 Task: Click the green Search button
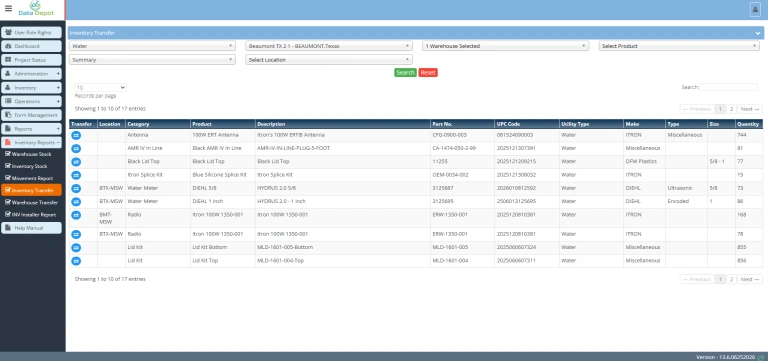[405, 72]
